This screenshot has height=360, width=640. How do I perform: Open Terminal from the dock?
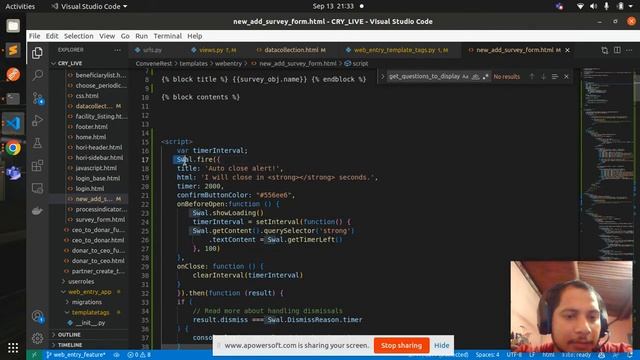13,98
